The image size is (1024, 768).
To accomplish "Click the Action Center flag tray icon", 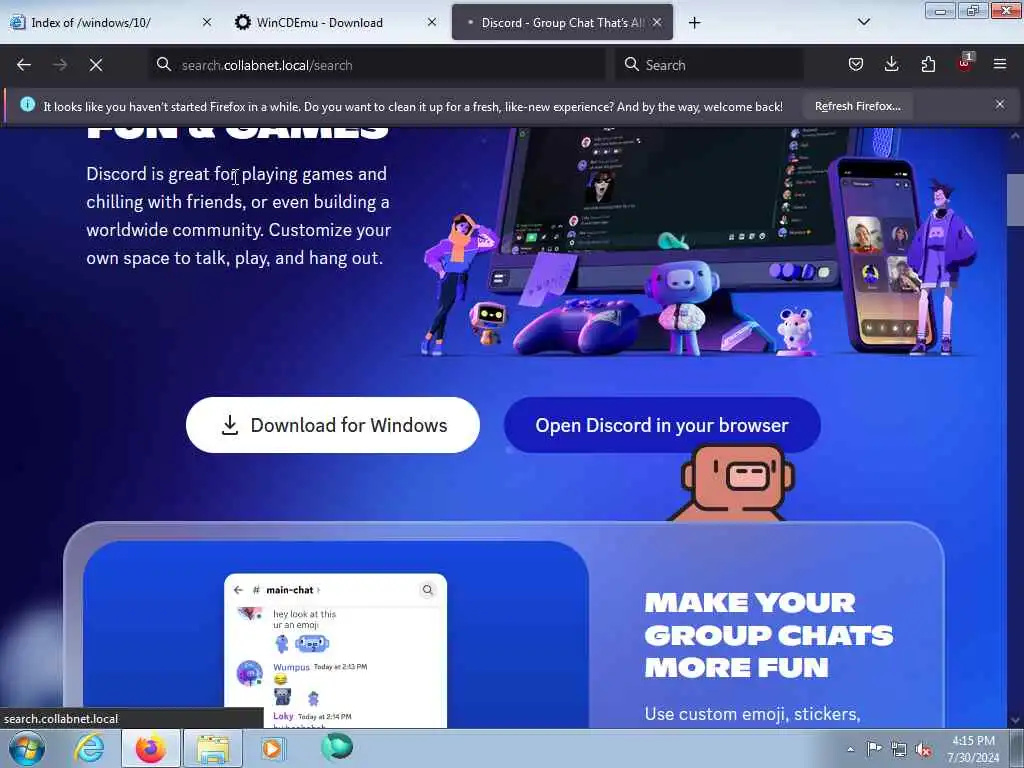I will coord(874,749).
